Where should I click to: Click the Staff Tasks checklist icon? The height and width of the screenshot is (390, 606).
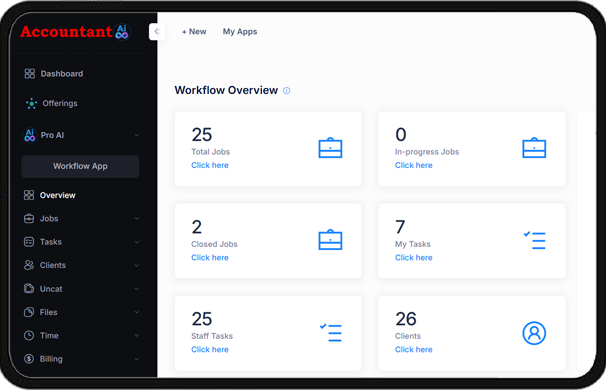coord(331,332)
